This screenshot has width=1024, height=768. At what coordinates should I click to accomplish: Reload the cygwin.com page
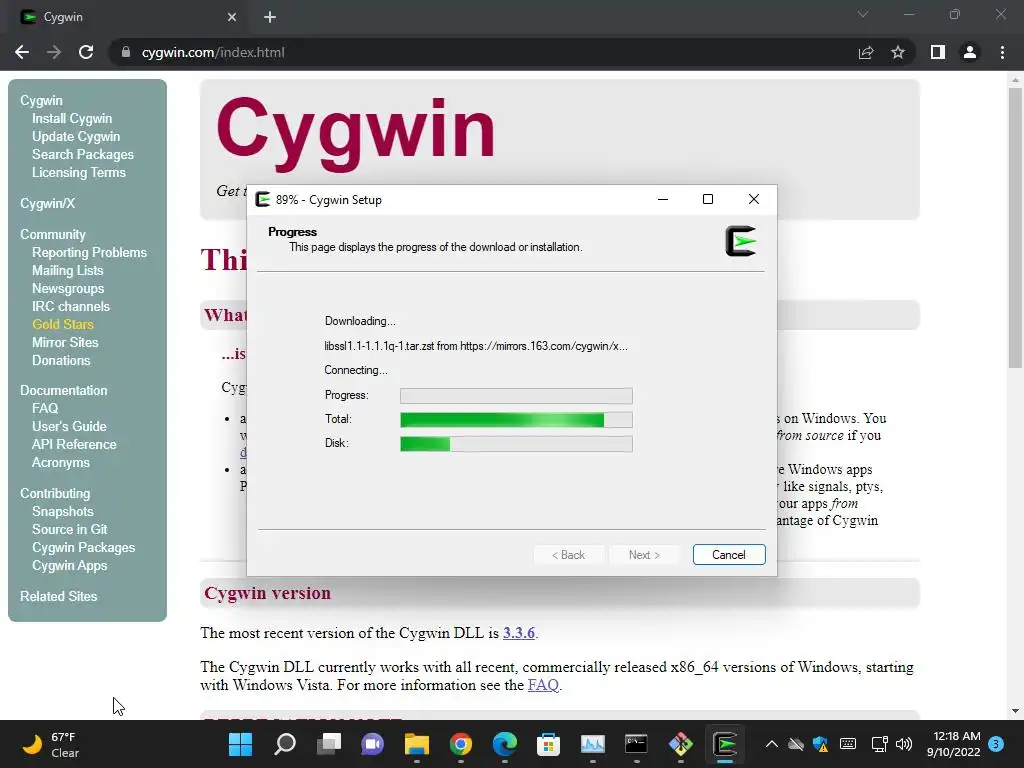coord(86,52)
